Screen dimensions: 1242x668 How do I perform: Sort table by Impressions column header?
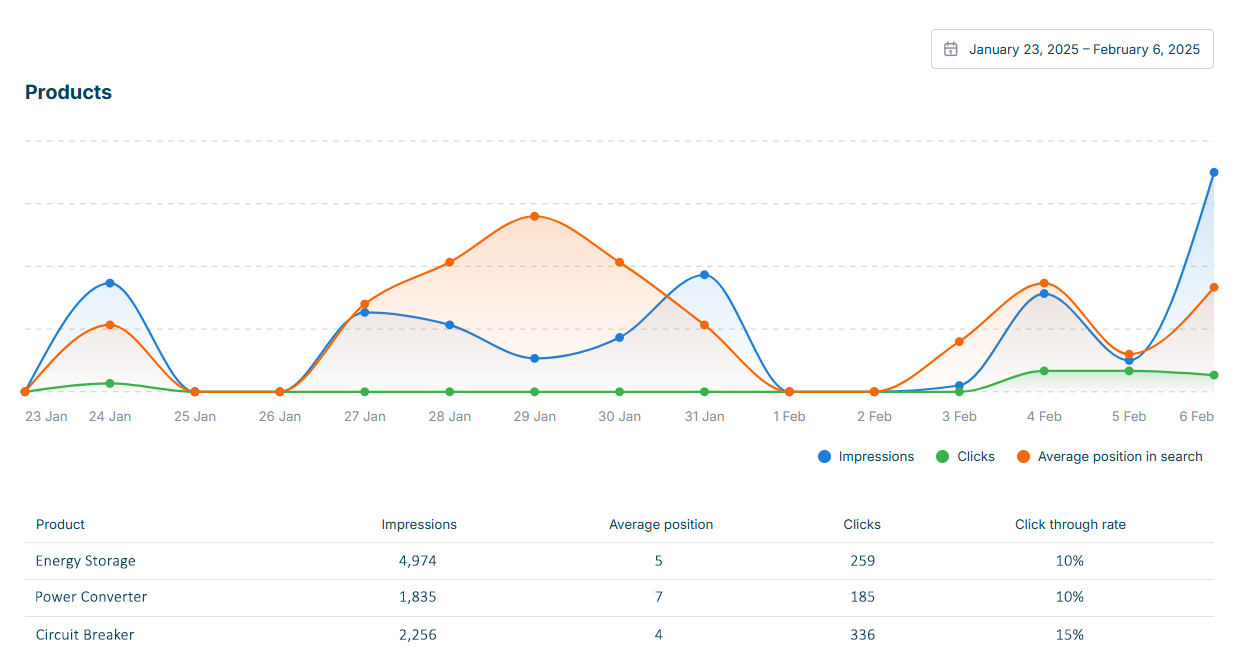pyautogui.click(x=419, y=525)
